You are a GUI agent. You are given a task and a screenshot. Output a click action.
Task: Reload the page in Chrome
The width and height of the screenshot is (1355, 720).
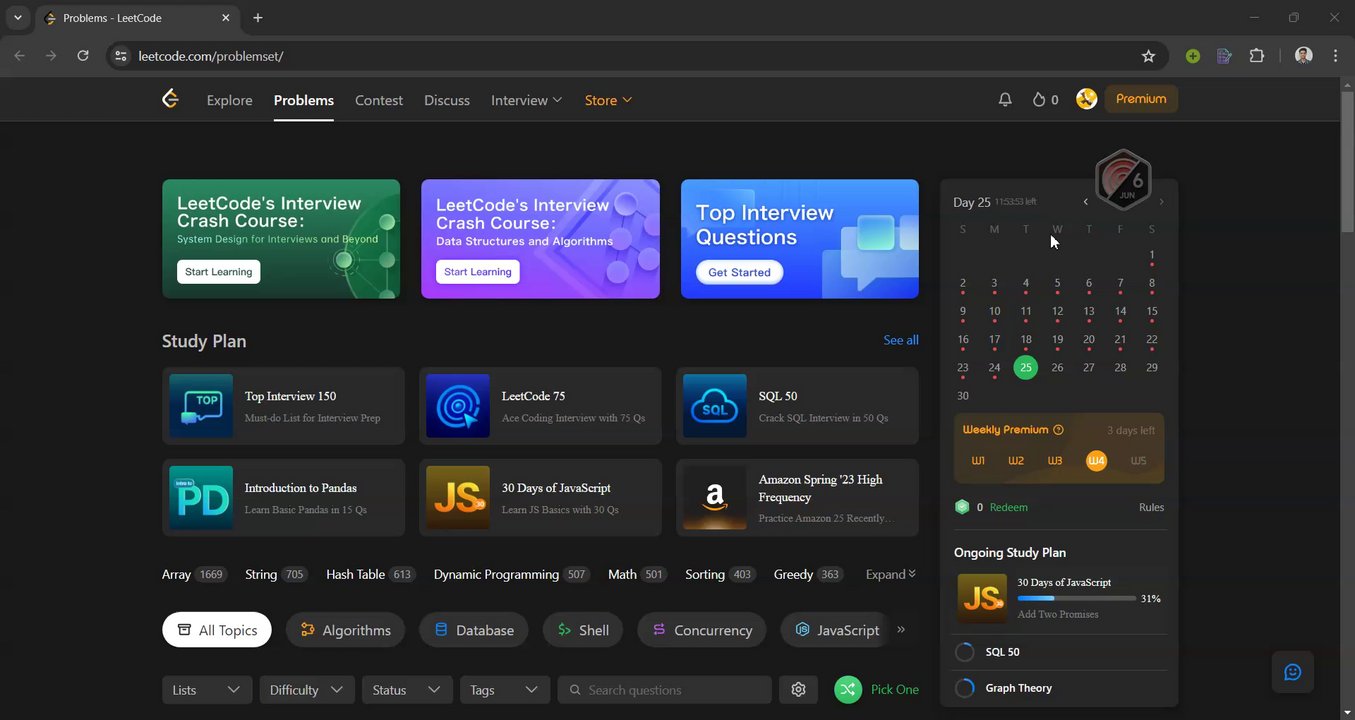pyautogui.click(x=83, y=56)
